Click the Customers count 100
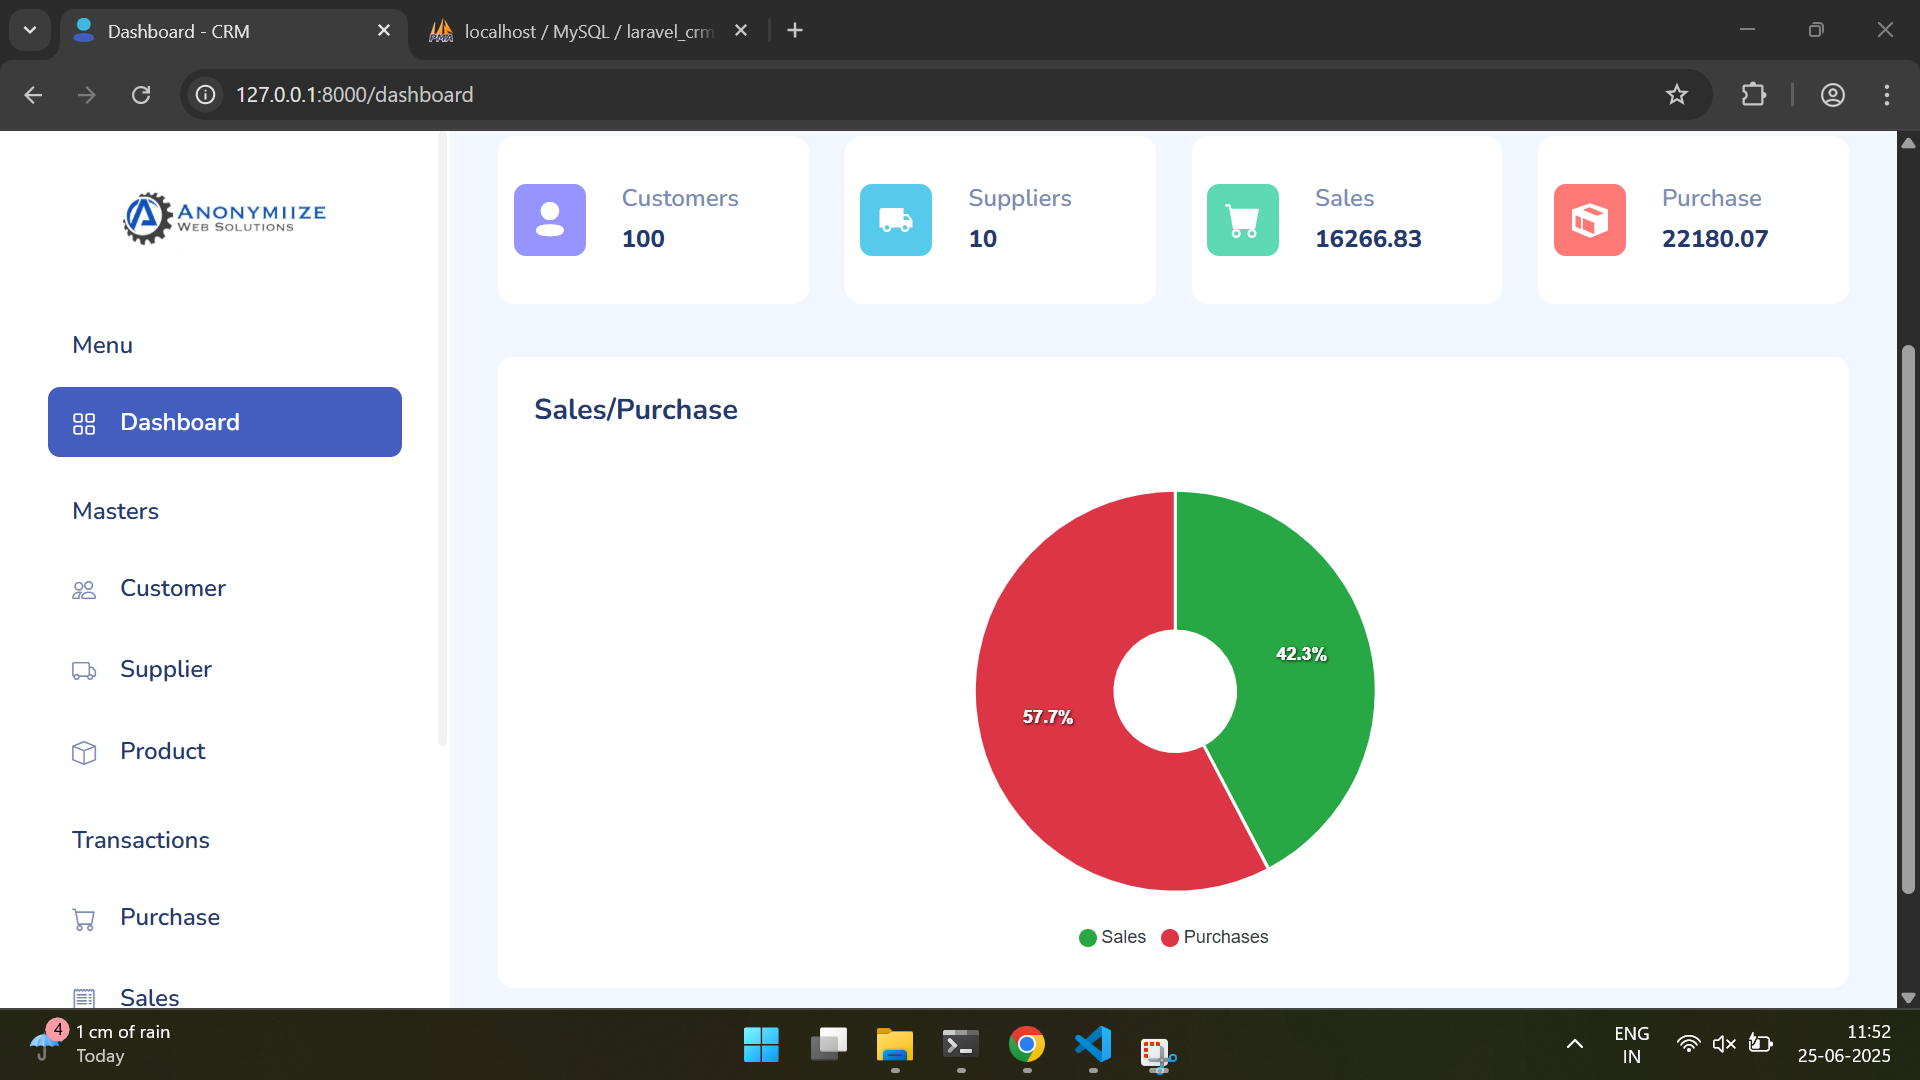 click(643, 239)
